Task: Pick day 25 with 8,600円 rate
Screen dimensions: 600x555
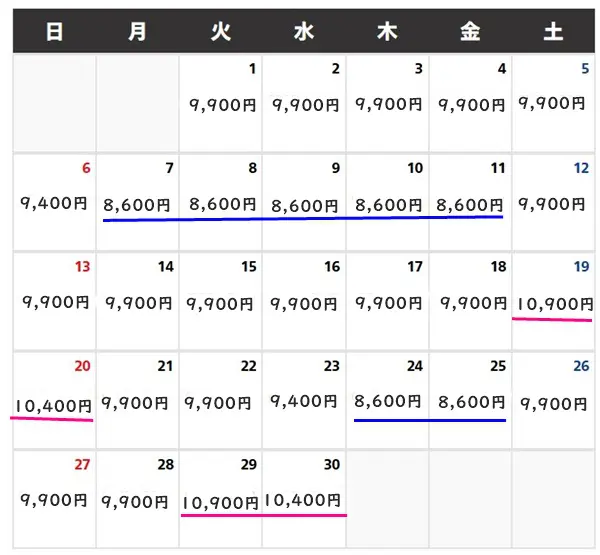Action: 470,400
